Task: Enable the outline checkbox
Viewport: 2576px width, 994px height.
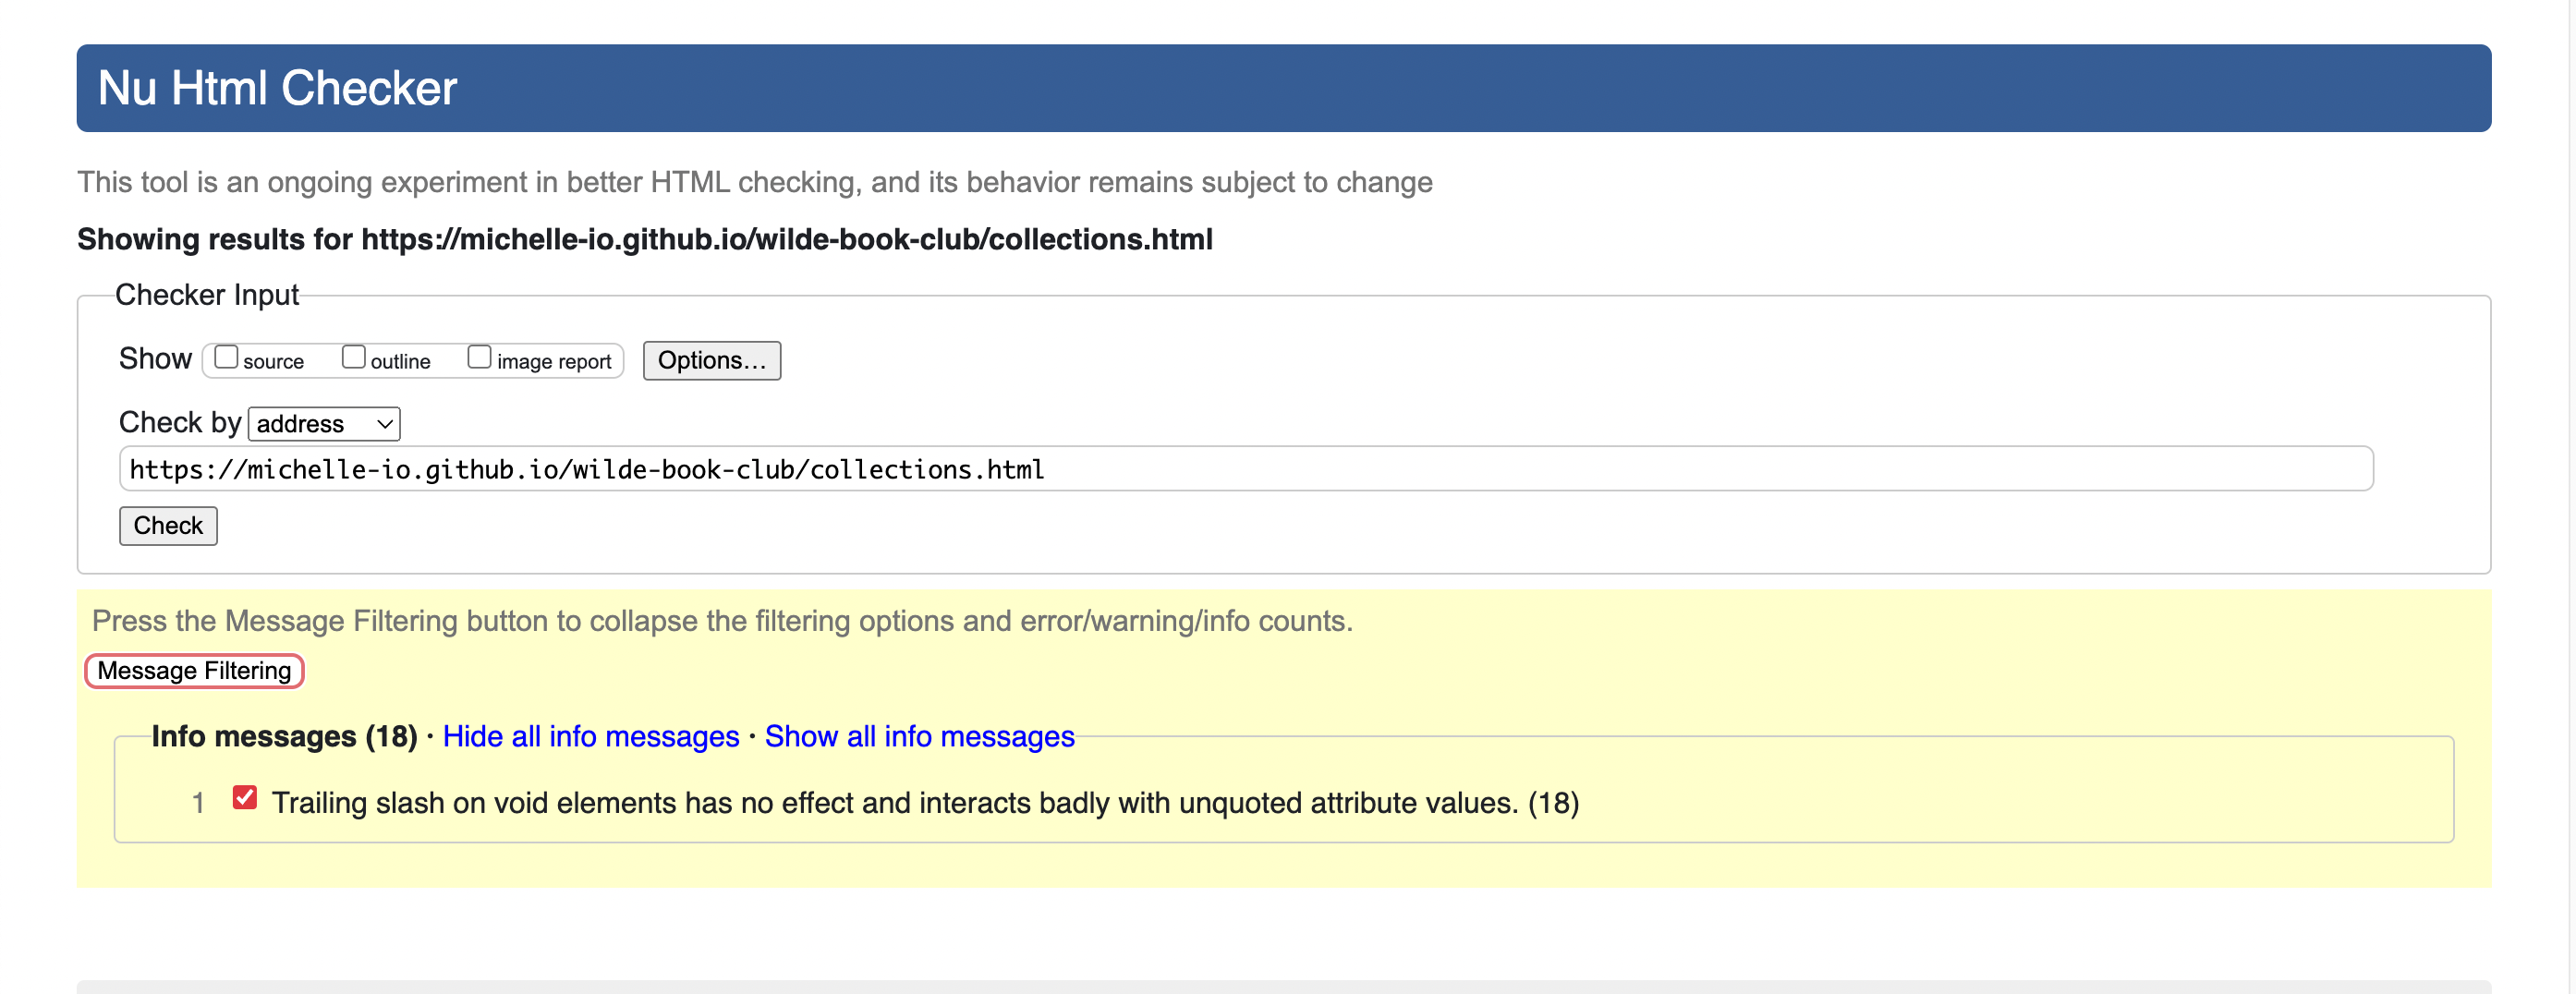Action: (353, 357)
